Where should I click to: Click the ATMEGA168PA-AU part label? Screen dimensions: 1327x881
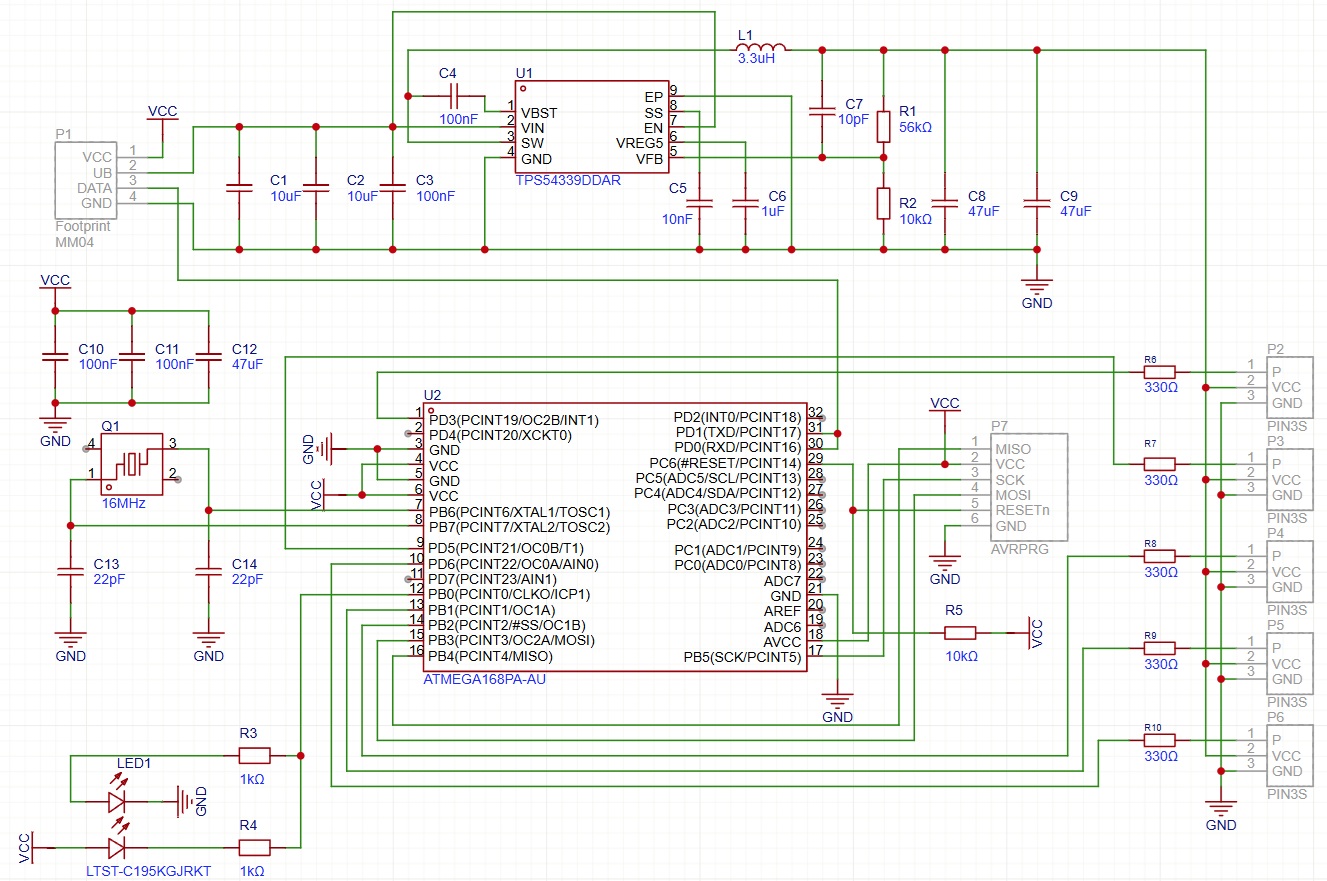(x=485, y=679)
